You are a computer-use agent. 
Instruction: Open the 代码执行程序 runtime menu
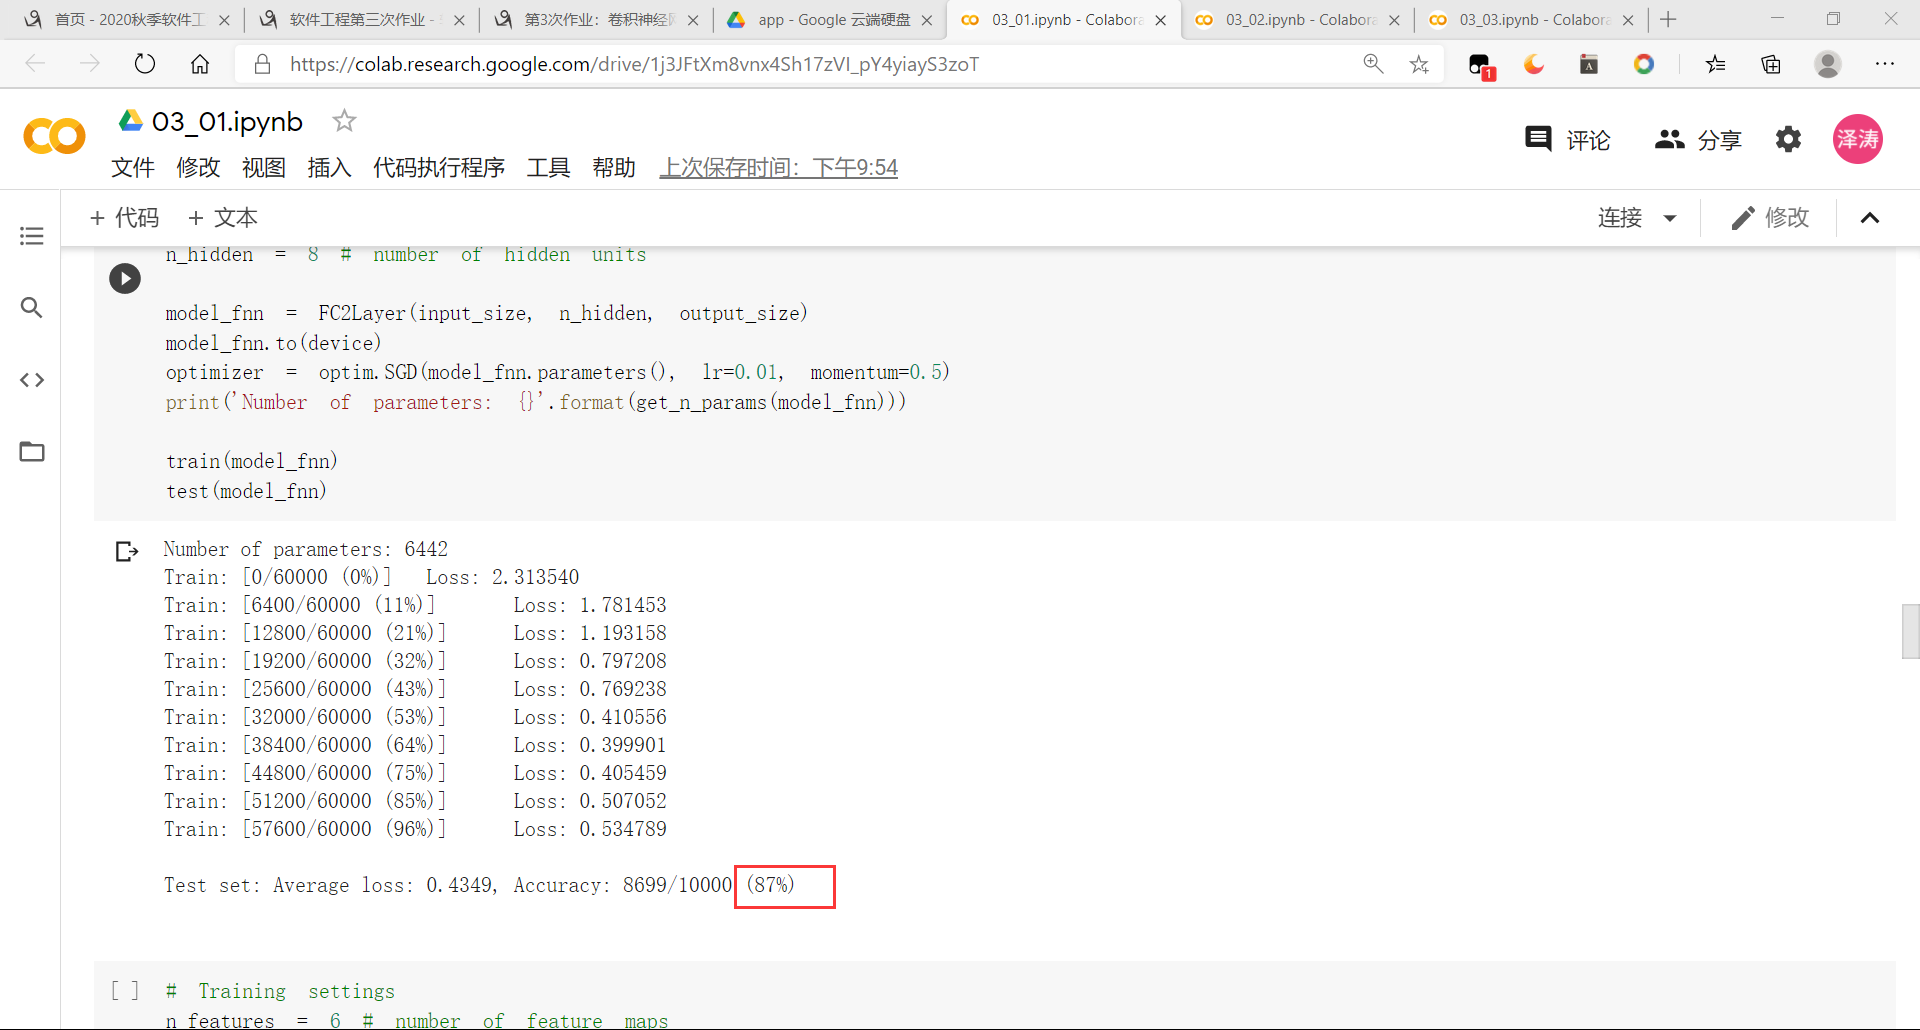(439, 167)
